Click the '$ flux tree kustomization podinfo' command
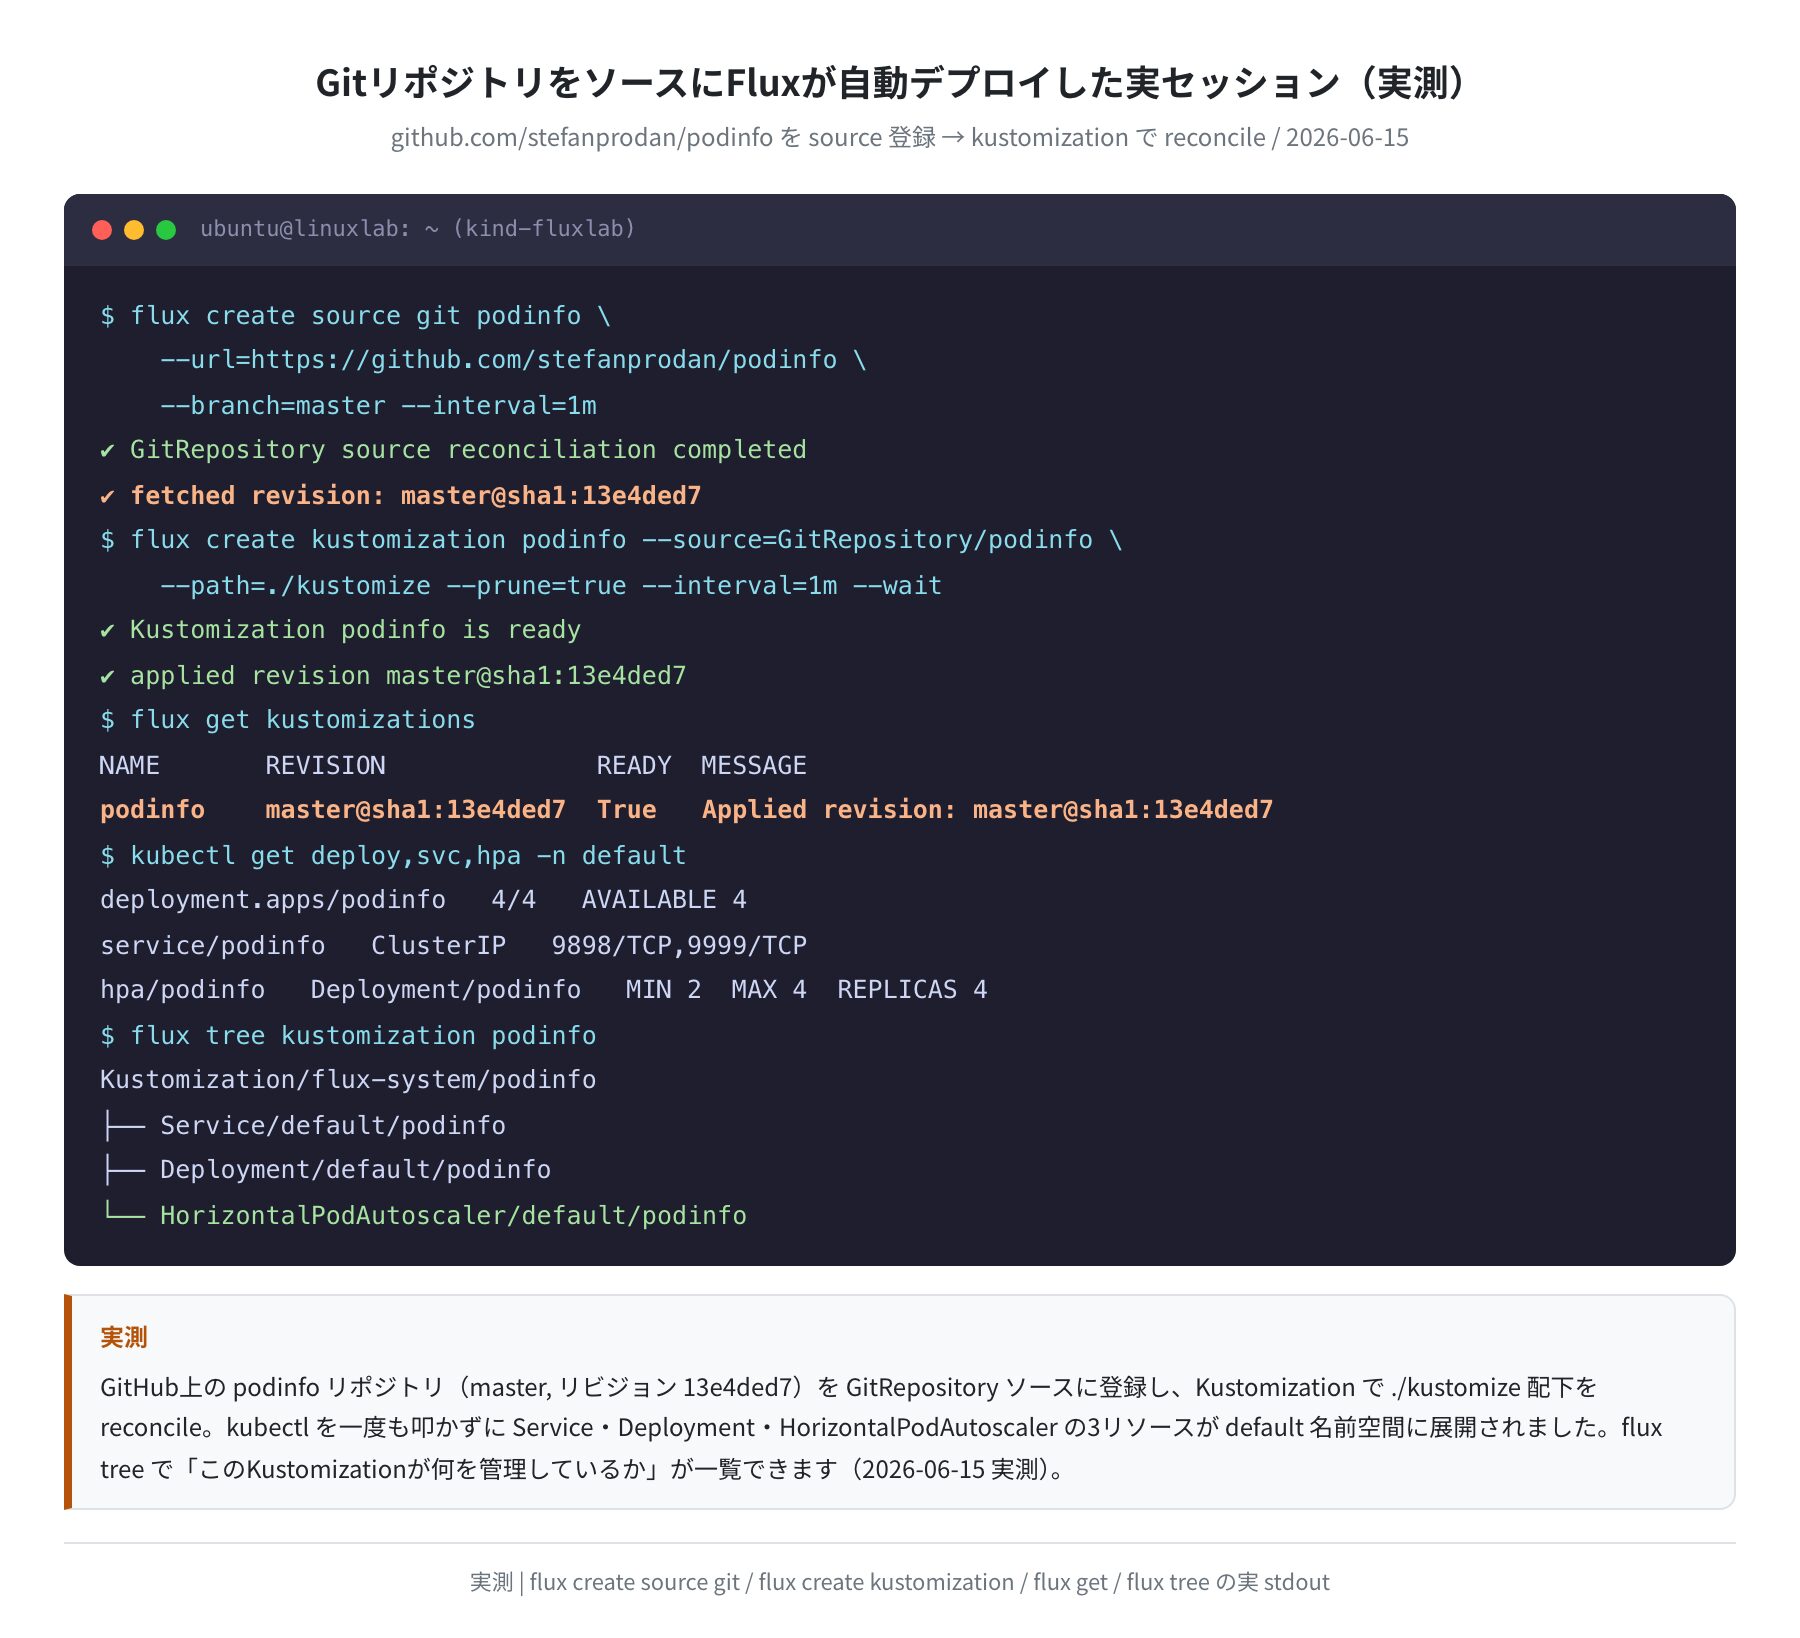The height and width of the screenshot is (1638, 1800). [348, 1036]
